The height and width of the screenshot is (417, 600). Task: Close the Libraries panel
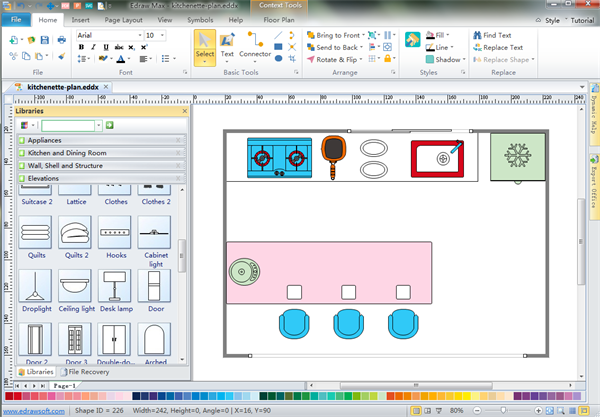pyautogui.click(x=185, y=111)
